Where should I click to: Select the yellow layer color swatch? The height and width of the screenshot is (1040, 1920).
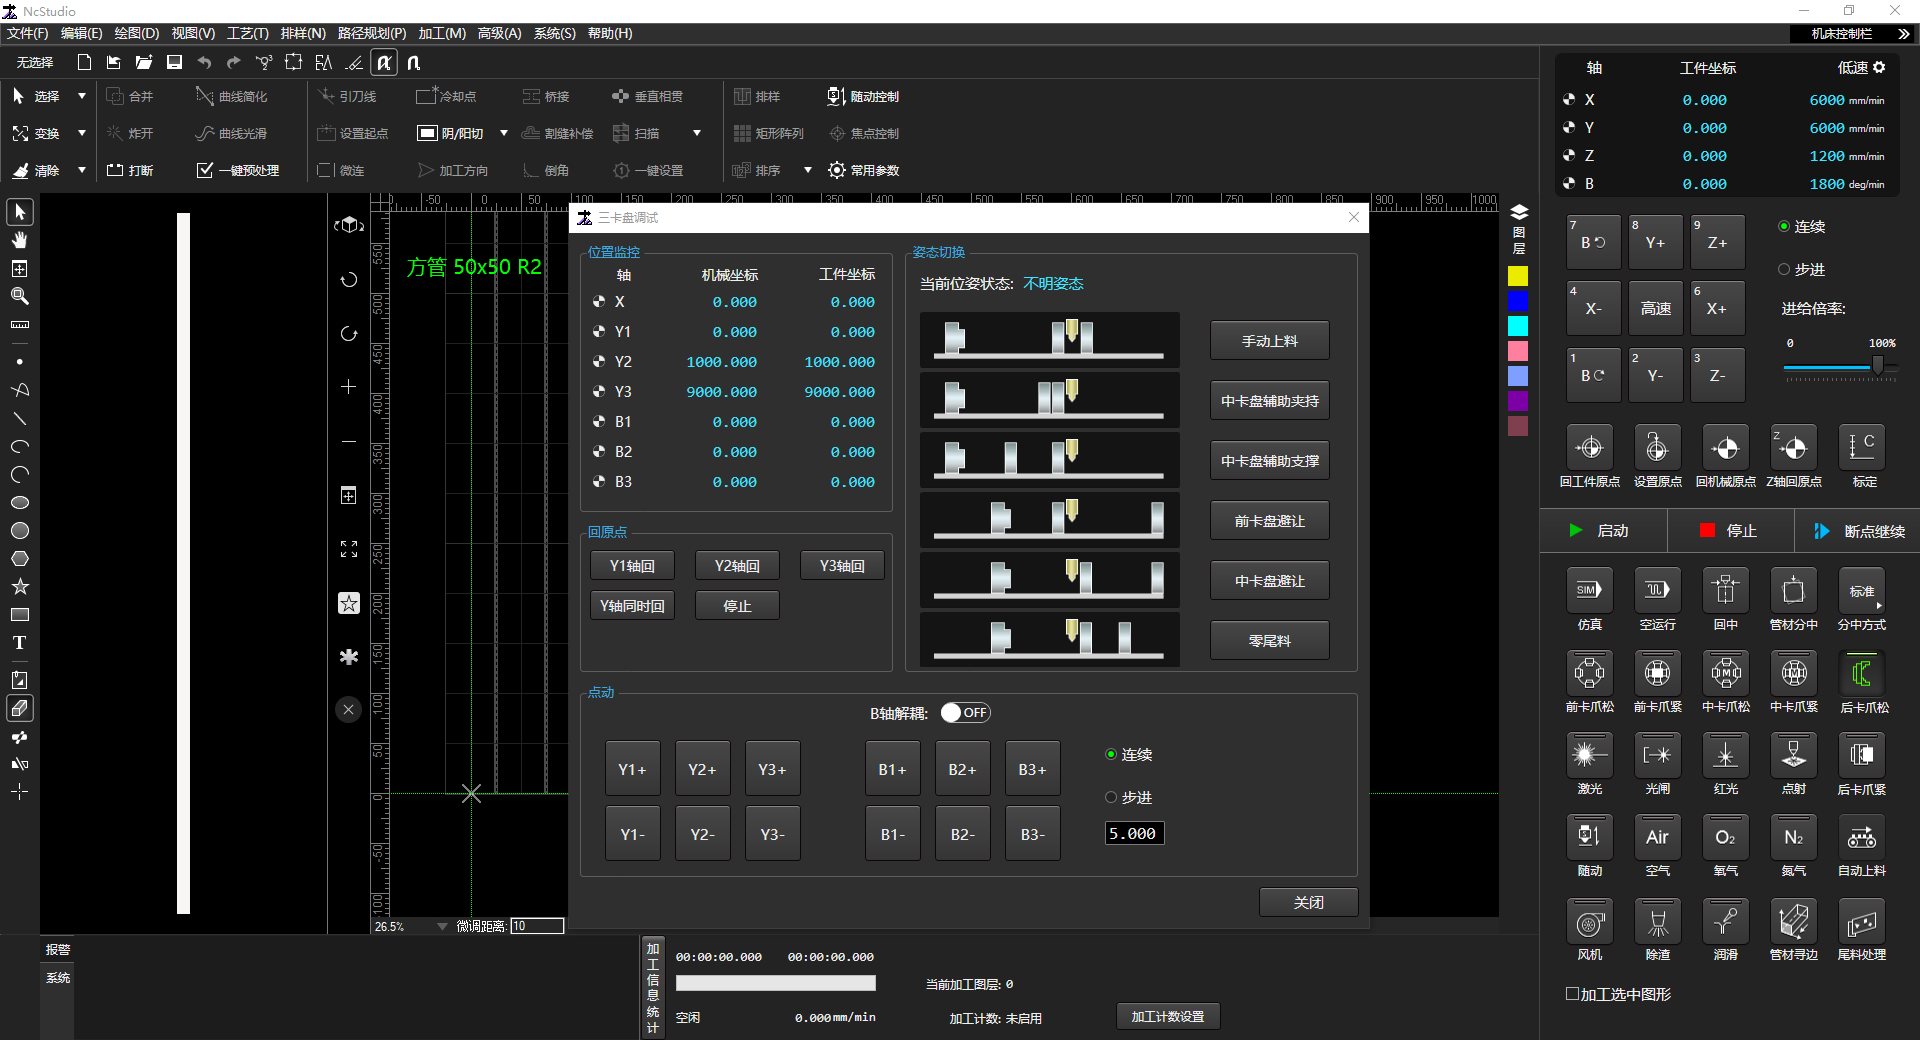point(1518,276)
